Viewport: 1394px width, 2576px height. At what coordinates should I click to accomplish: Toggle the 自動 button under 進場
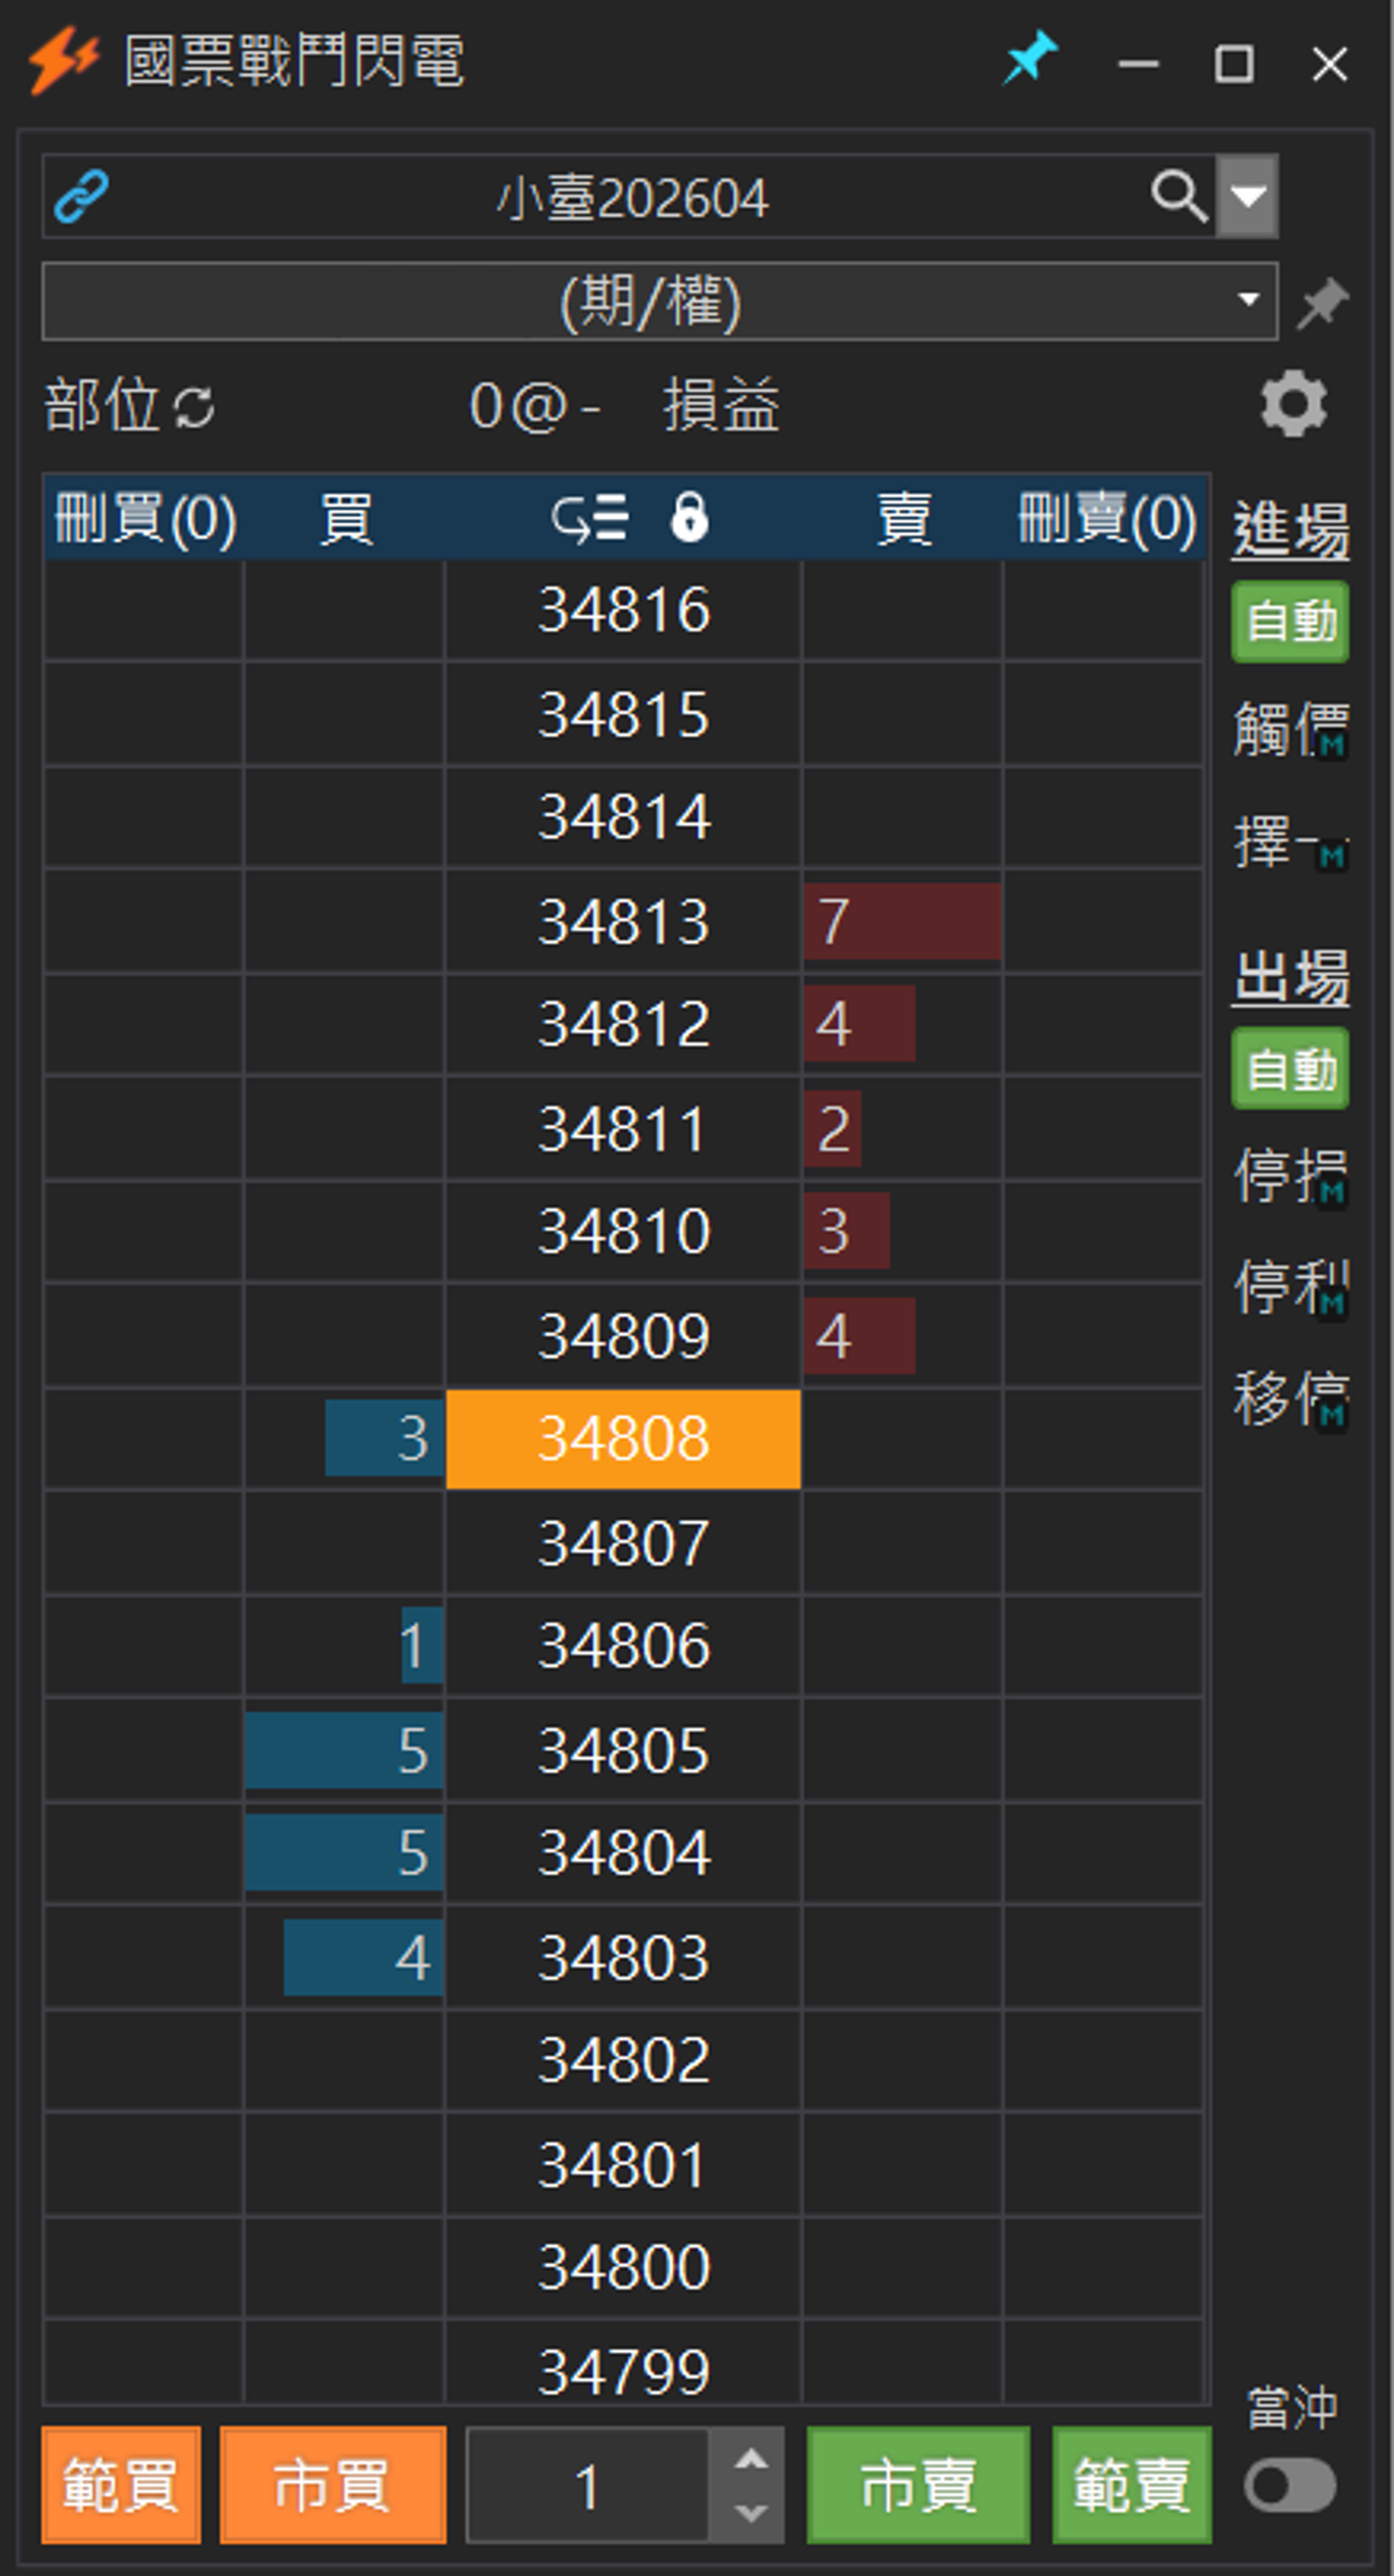point(1289,622)
